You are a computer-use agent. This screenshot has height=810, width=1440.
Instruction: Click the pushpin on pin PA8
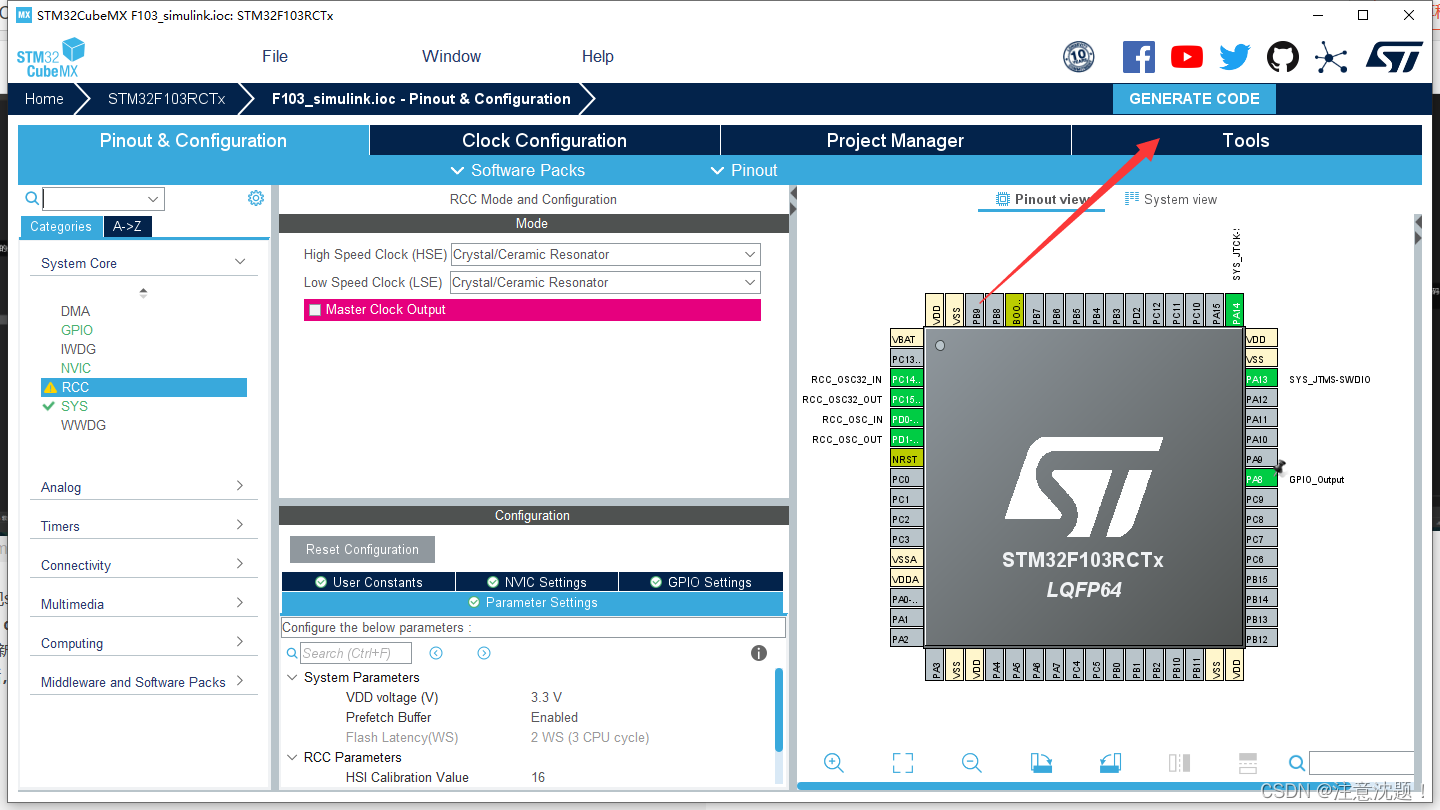click(x=1279, y=466)
